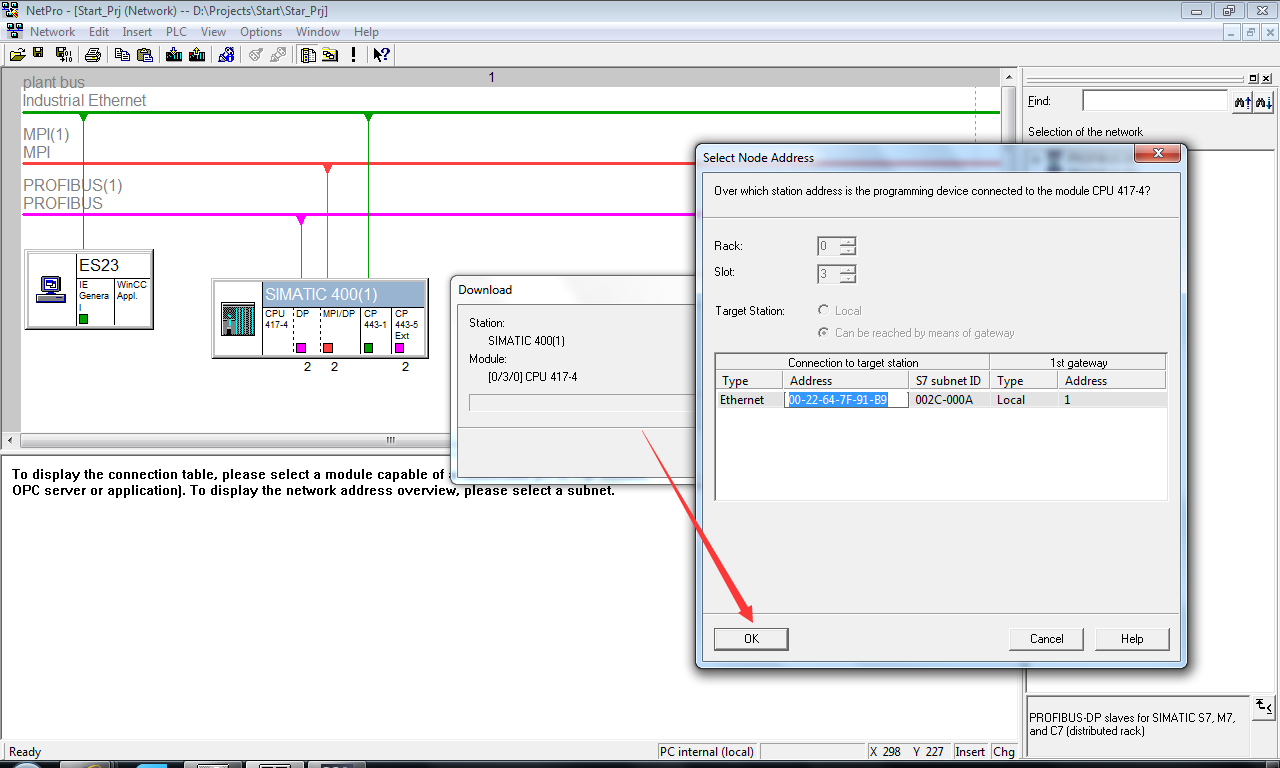The height and width of the screenshot is (768, 1280).
Task: Select the Local target station radio button
Action: pos(824,311)
